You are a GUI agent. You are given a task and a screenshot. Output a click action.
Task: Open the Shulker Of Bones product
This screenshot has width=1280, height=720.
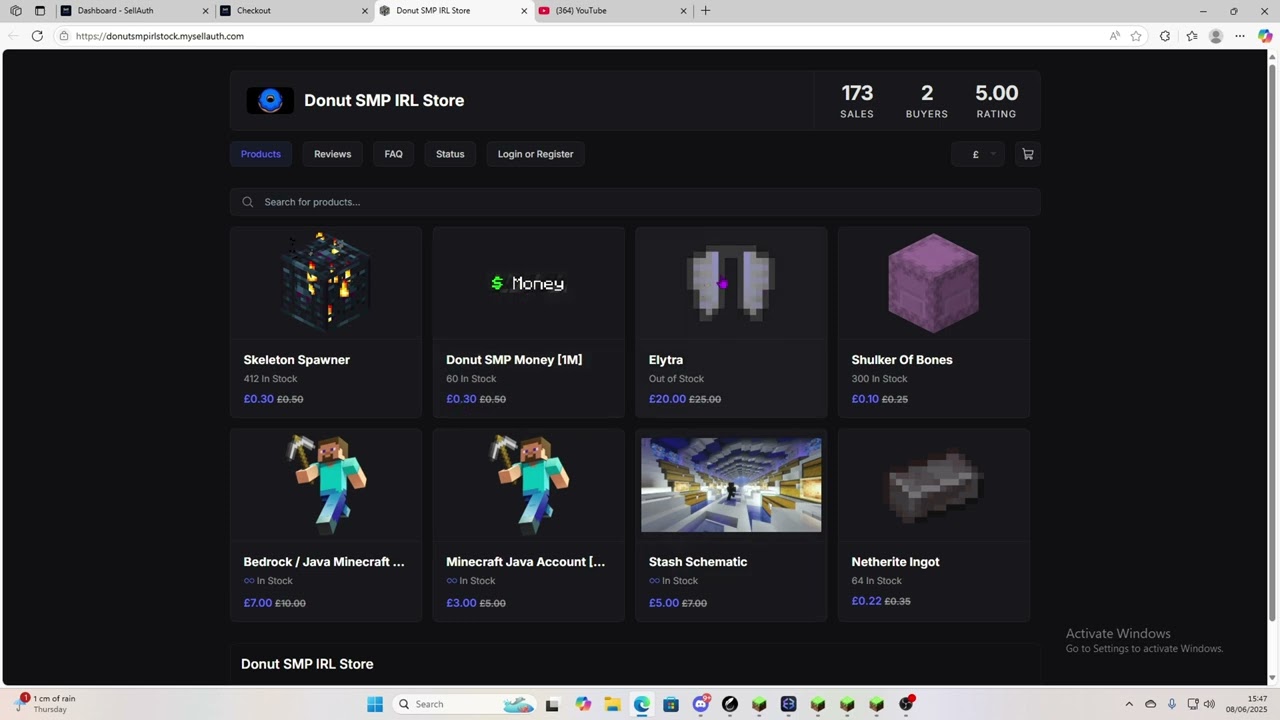coord(934,322)
